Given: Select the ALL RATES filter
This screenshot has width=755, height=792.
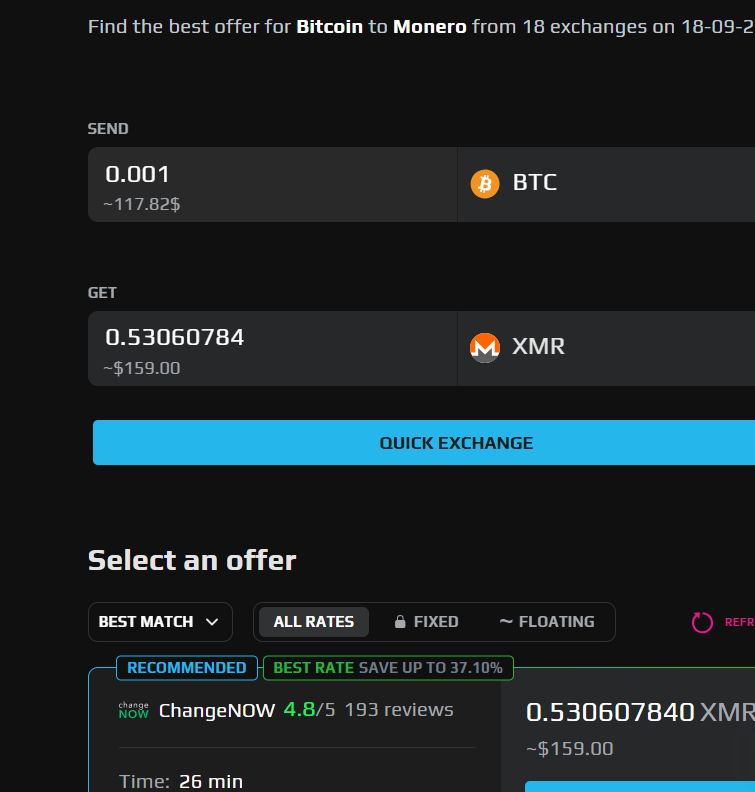Looking at the screenshot, I should pos(314,622).
